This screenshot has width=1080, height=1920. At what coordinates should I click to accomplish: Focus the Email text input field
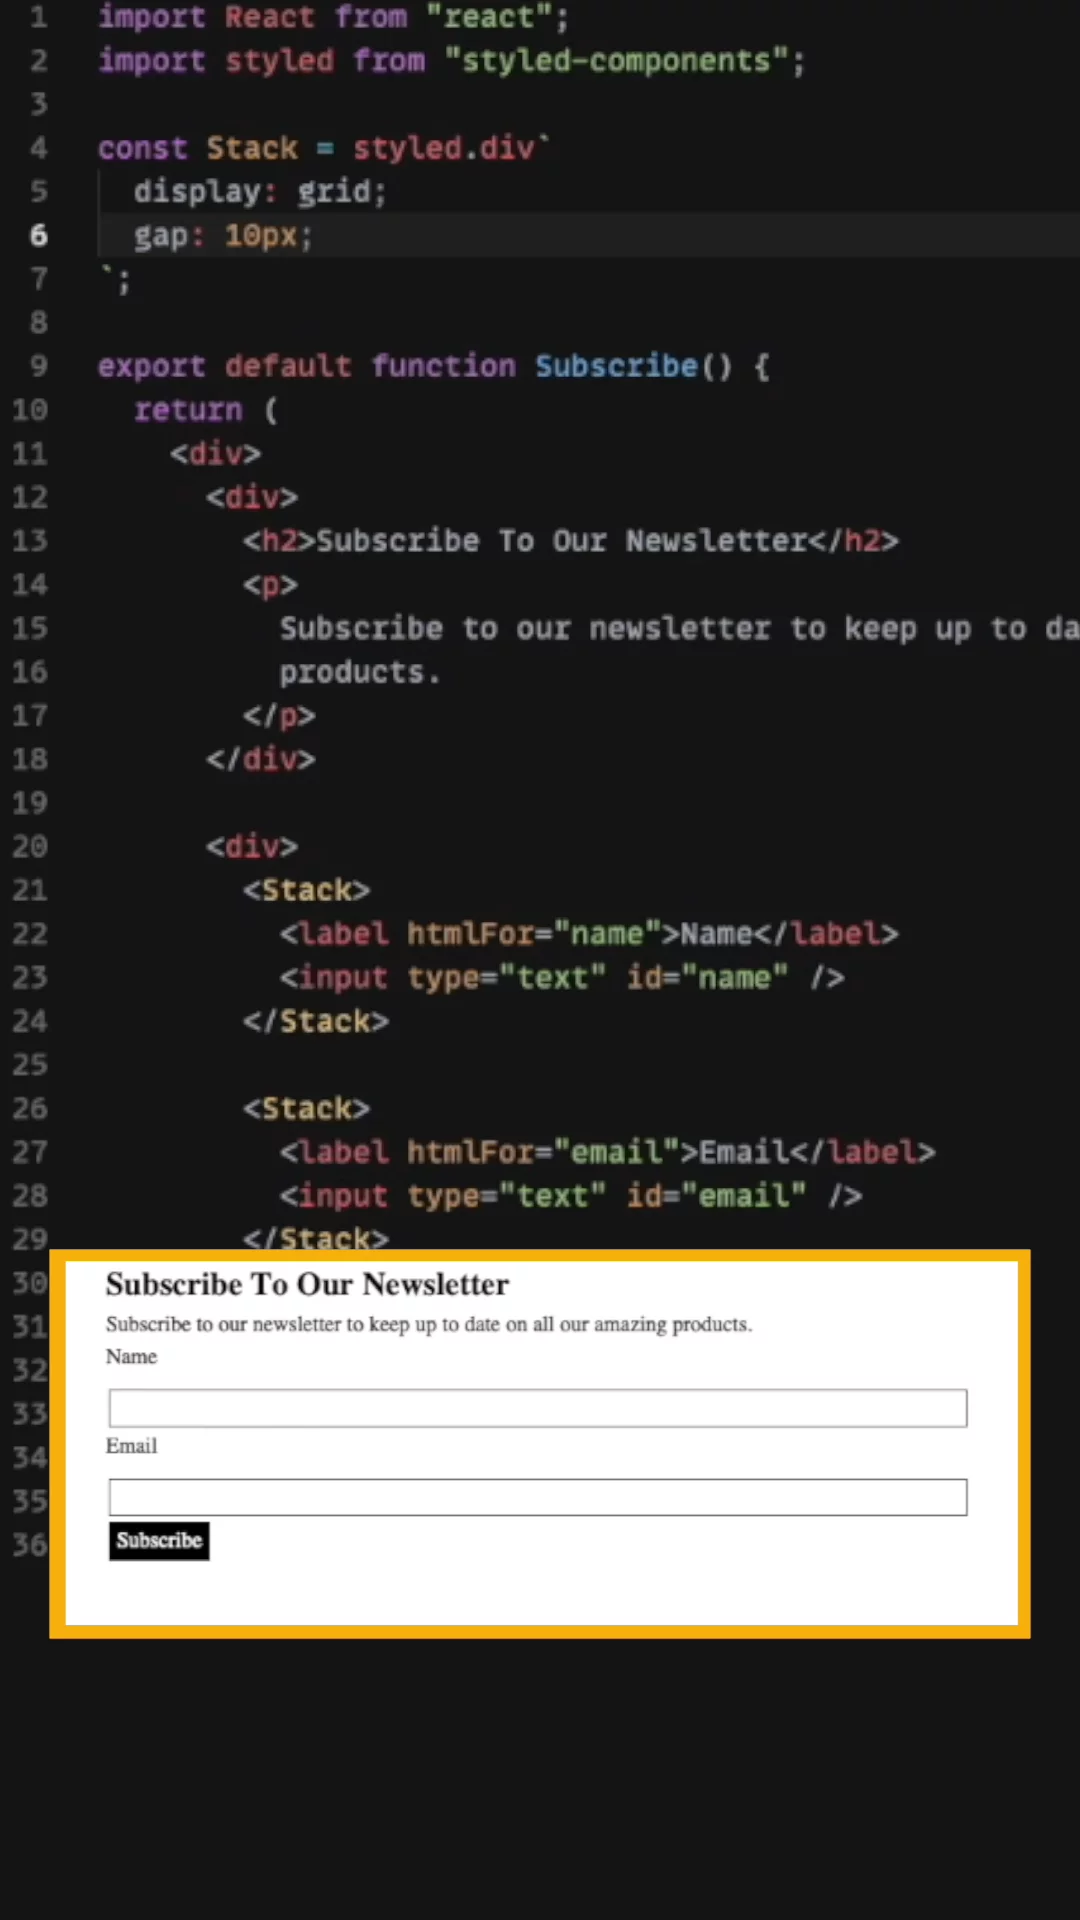point(537,1497)
